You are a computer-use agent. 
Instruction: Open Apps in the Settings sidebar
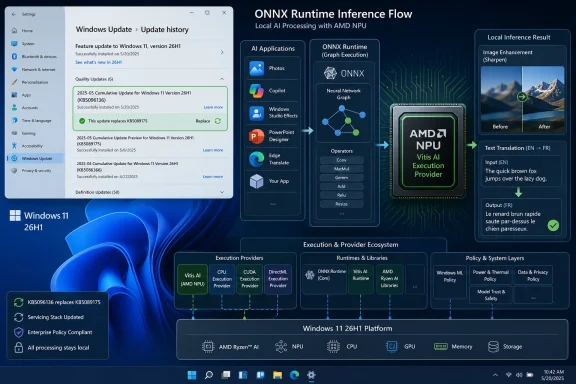(x=22, y=95)
